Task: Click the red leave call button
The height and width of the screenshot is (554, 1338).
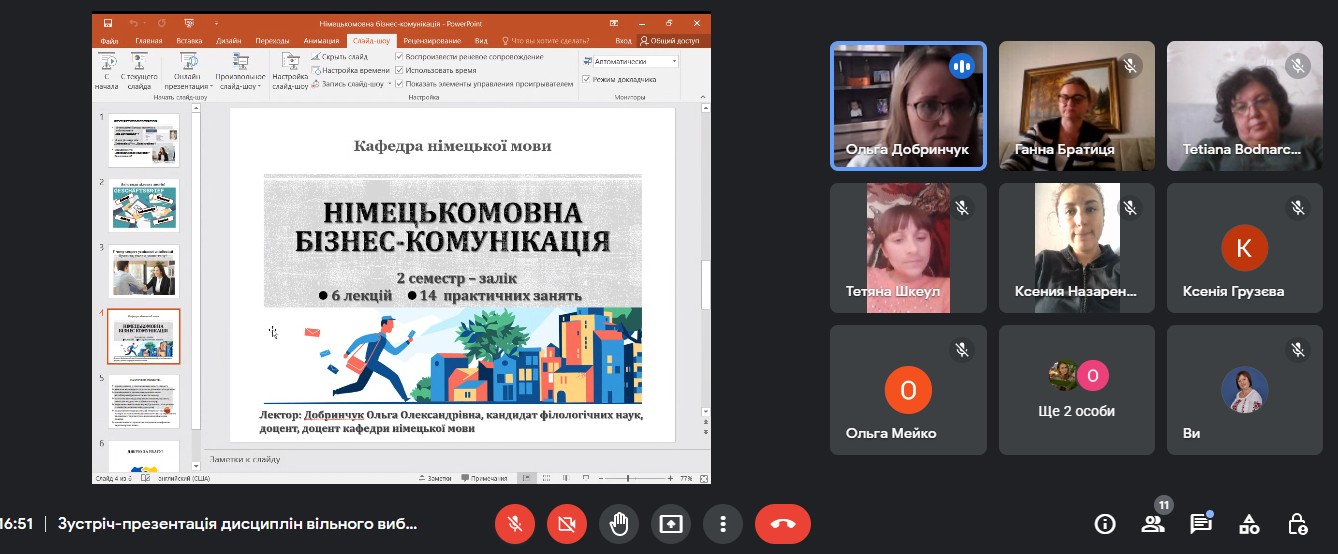Action: point(782,523)
